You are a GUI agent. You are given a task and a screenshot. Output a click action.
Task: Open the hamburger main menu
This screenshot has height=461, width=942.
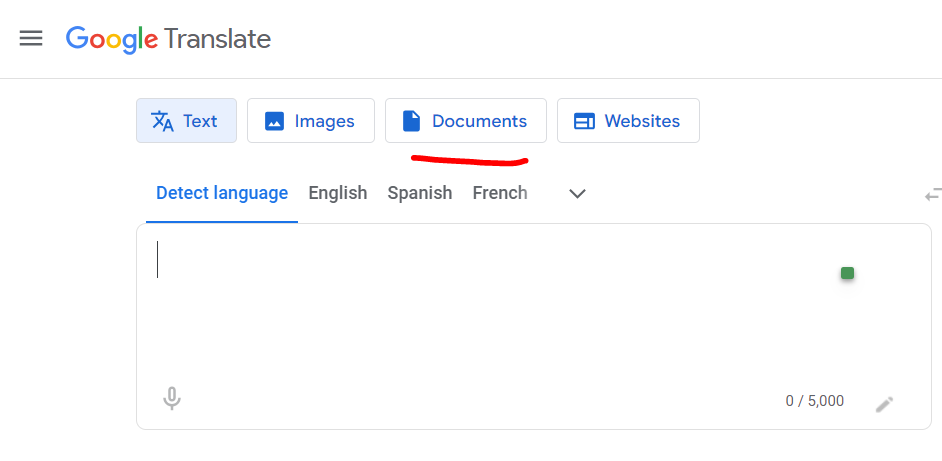coord(31,38)
